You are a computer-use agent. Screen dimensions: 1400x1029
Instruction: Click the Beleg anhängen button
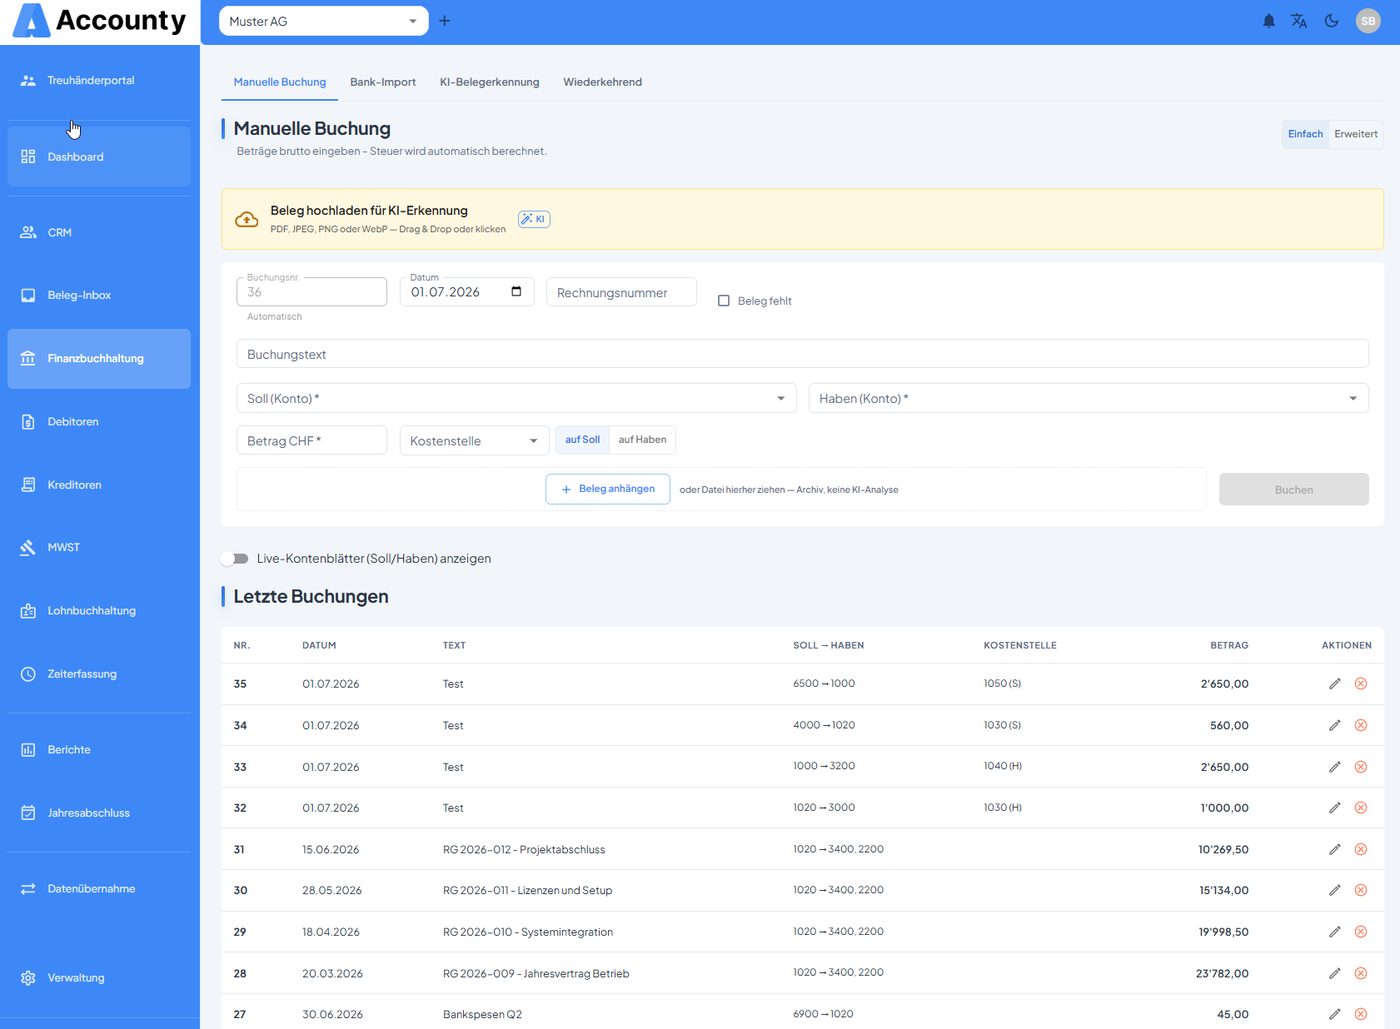click(x=608, y=489)
